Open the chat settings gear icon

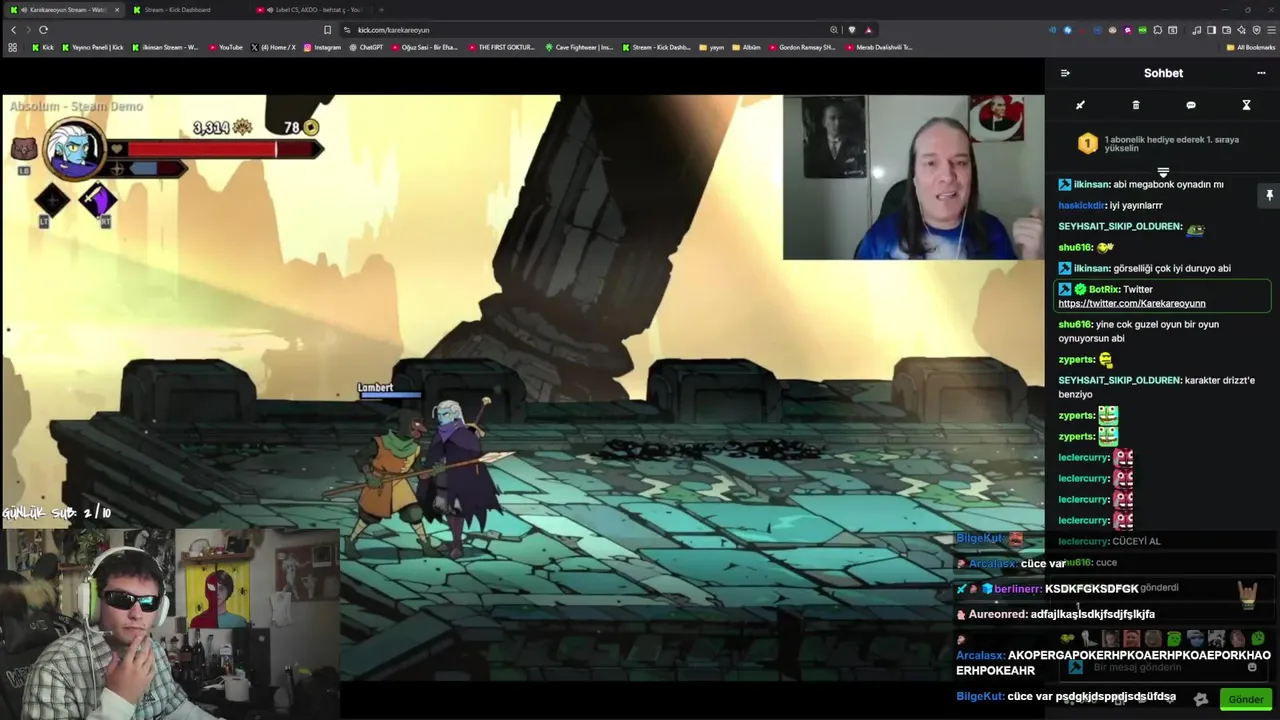pyautogui.click(x=1201, y=699)
